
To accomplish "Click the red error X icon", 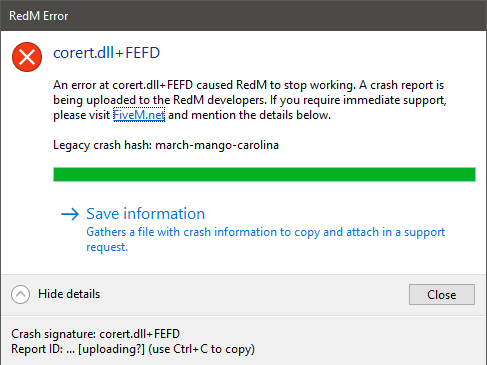I will pos(27,57).
